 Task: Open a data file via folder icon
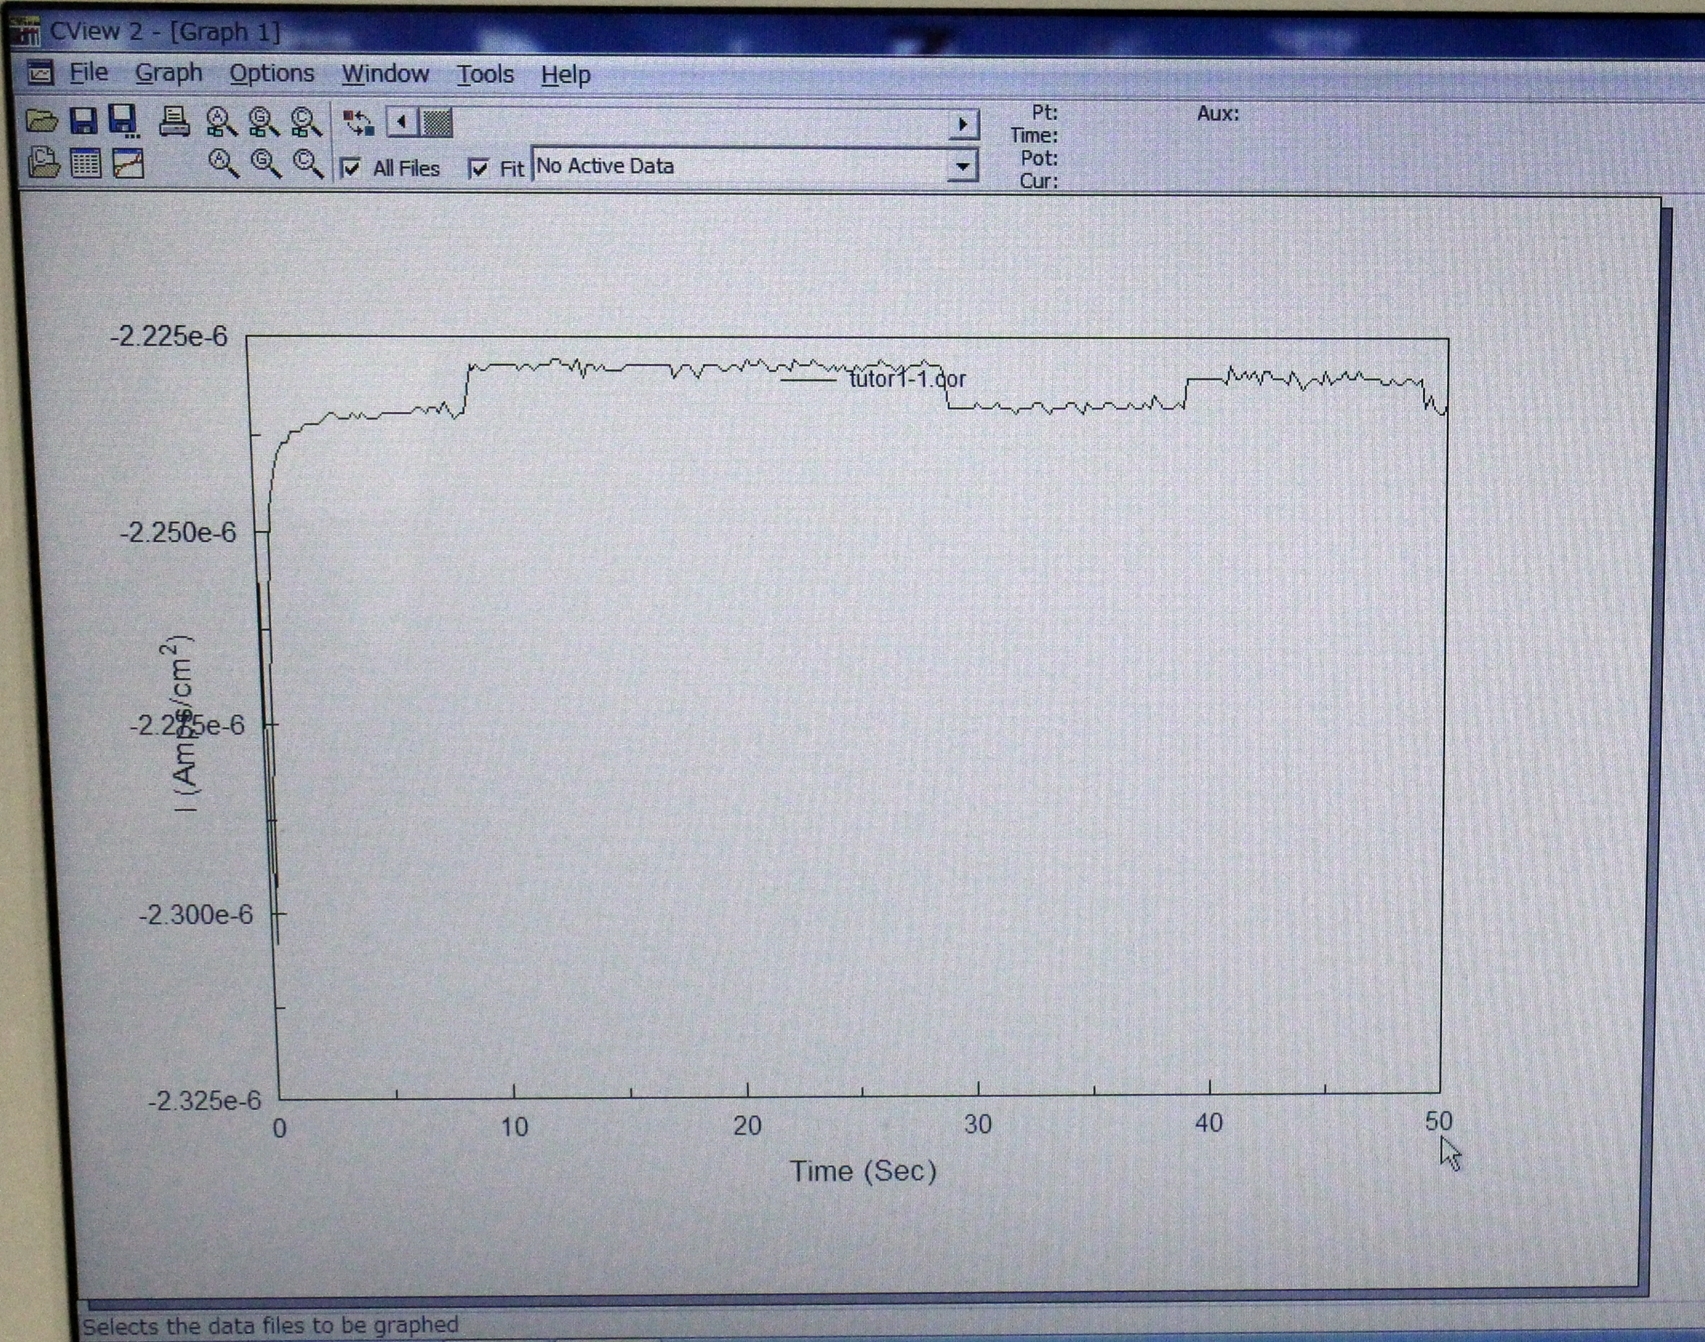41,121
